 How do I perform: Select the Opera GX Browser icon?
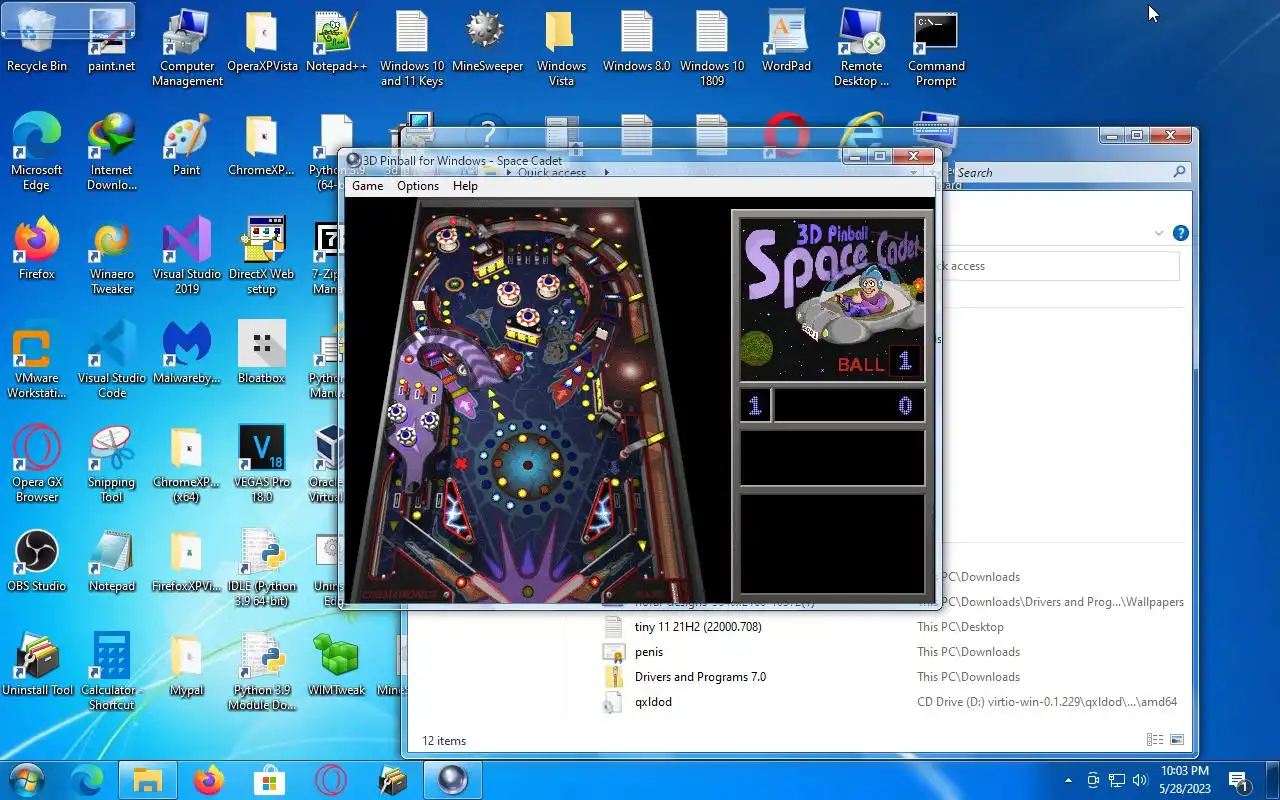click(x=37, y=464)
